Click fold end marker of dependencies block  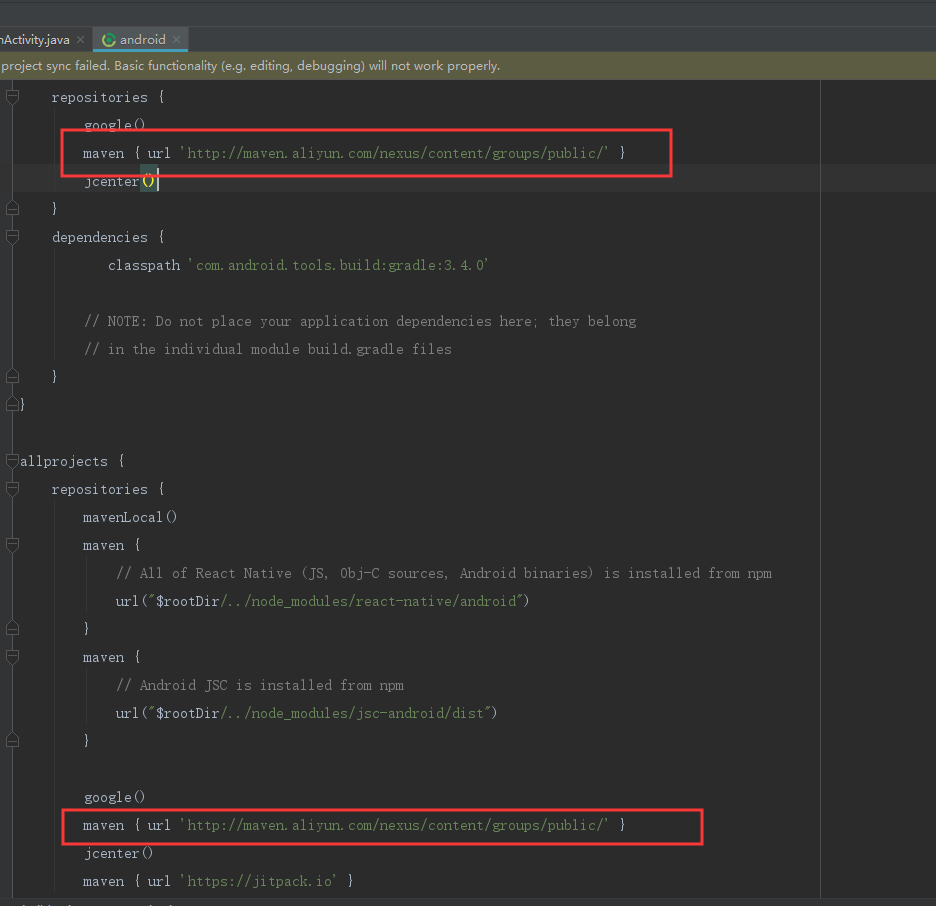point(12,376)
